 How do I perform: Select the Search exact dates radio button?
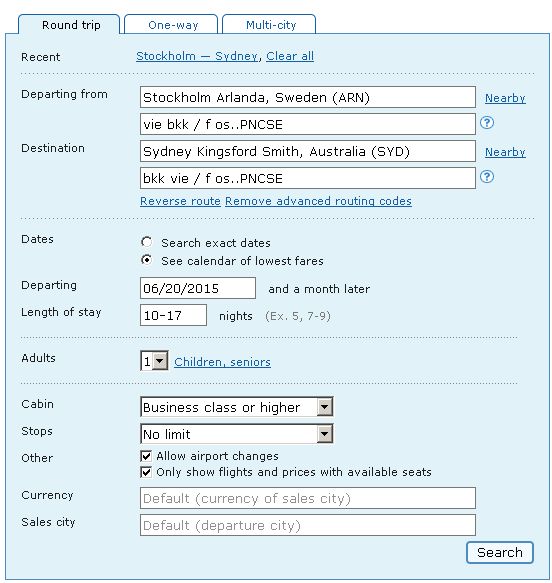click(x=146, y=242)
